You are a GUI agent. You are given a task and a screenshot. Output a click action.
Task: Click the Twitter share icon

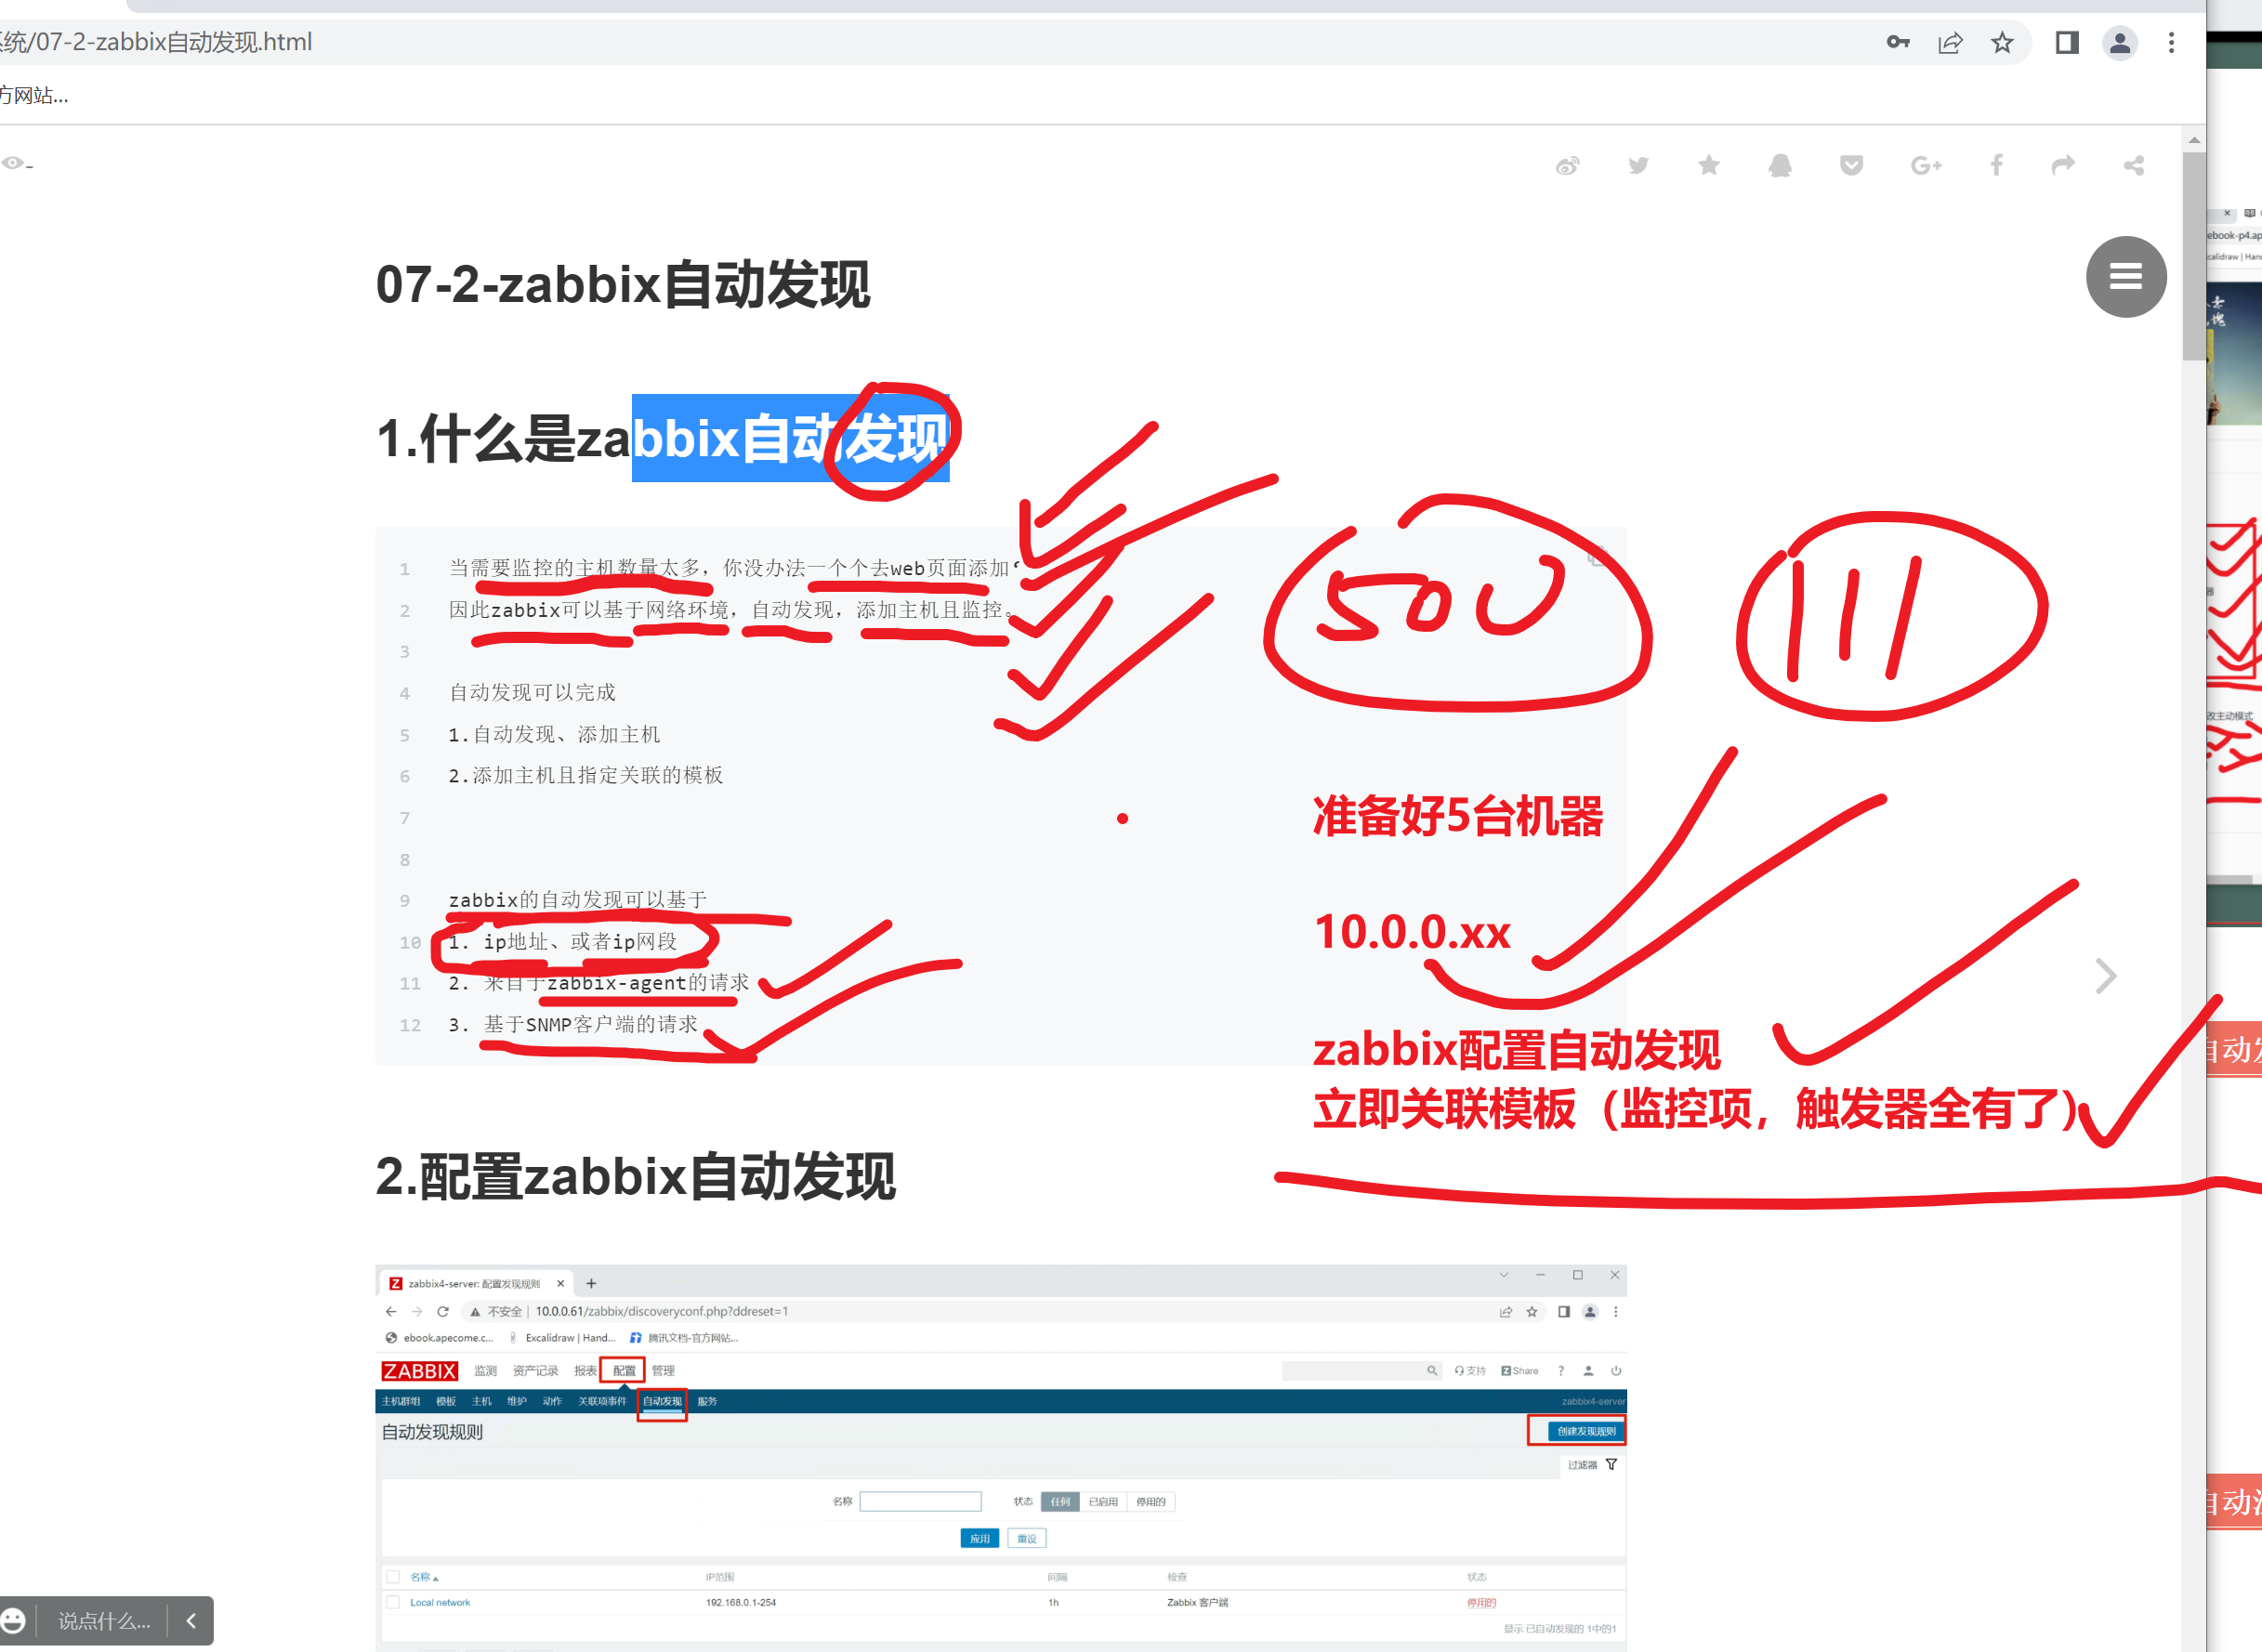[1638, 165]
